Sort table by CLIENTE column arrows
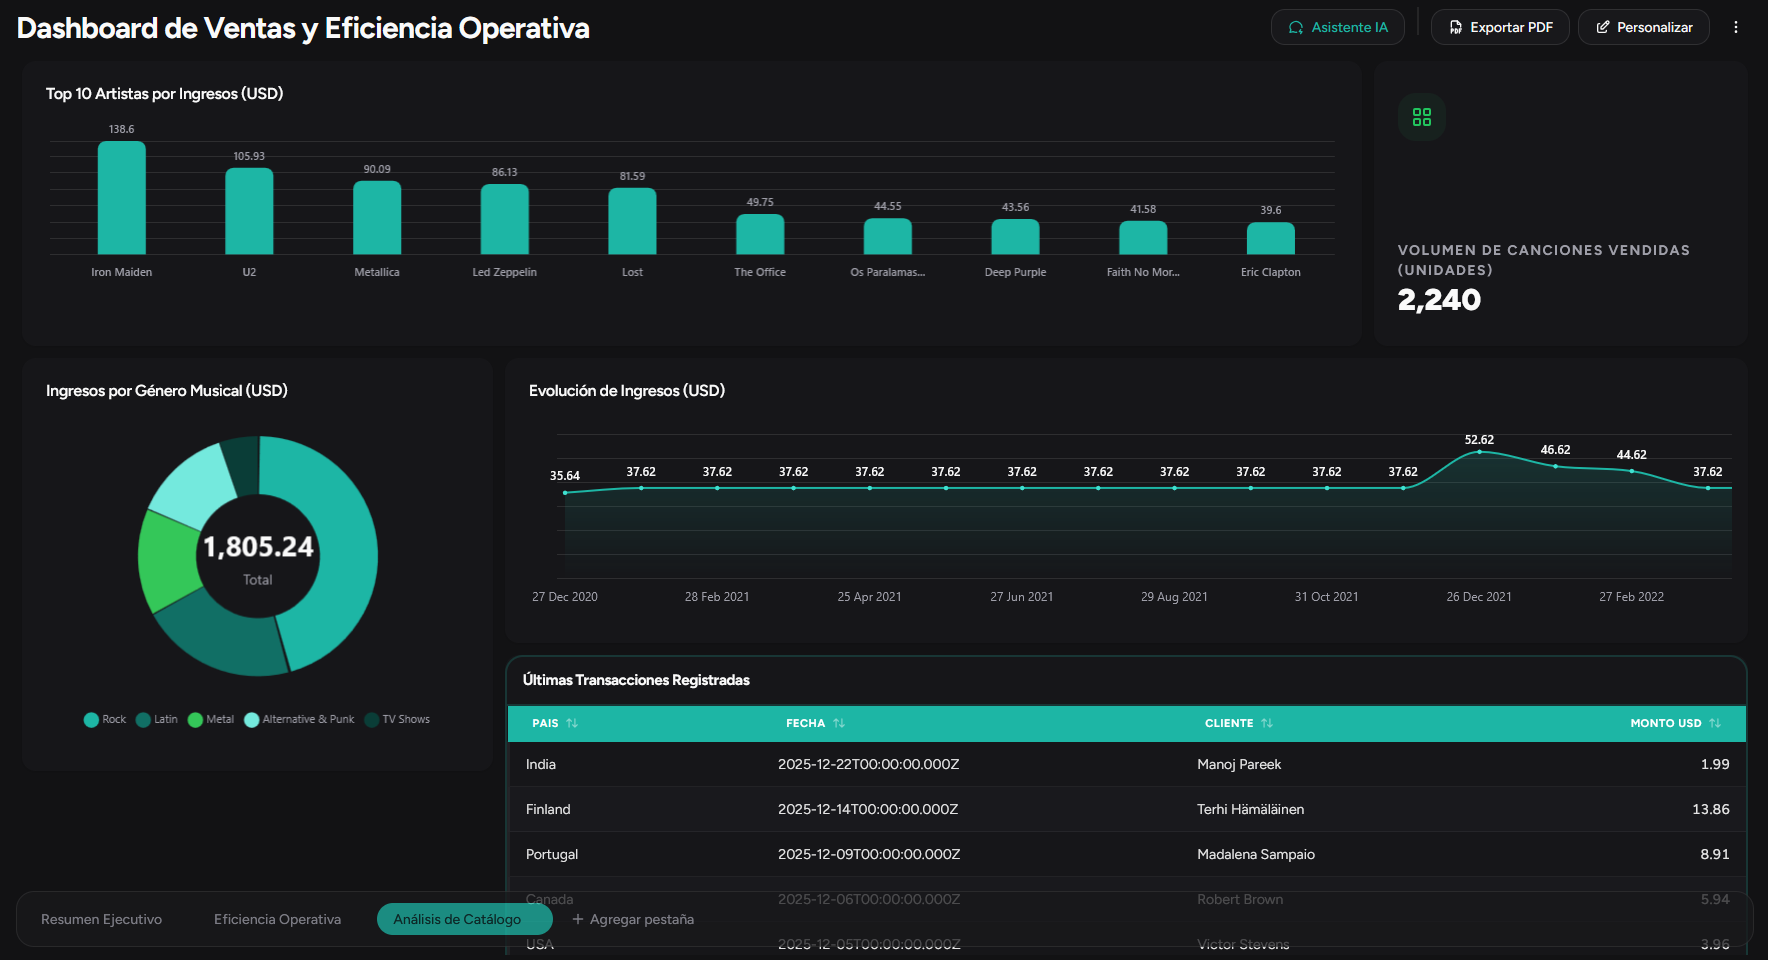The image size is (1768, 960). pyautogui.click(x=1267, y=723)
